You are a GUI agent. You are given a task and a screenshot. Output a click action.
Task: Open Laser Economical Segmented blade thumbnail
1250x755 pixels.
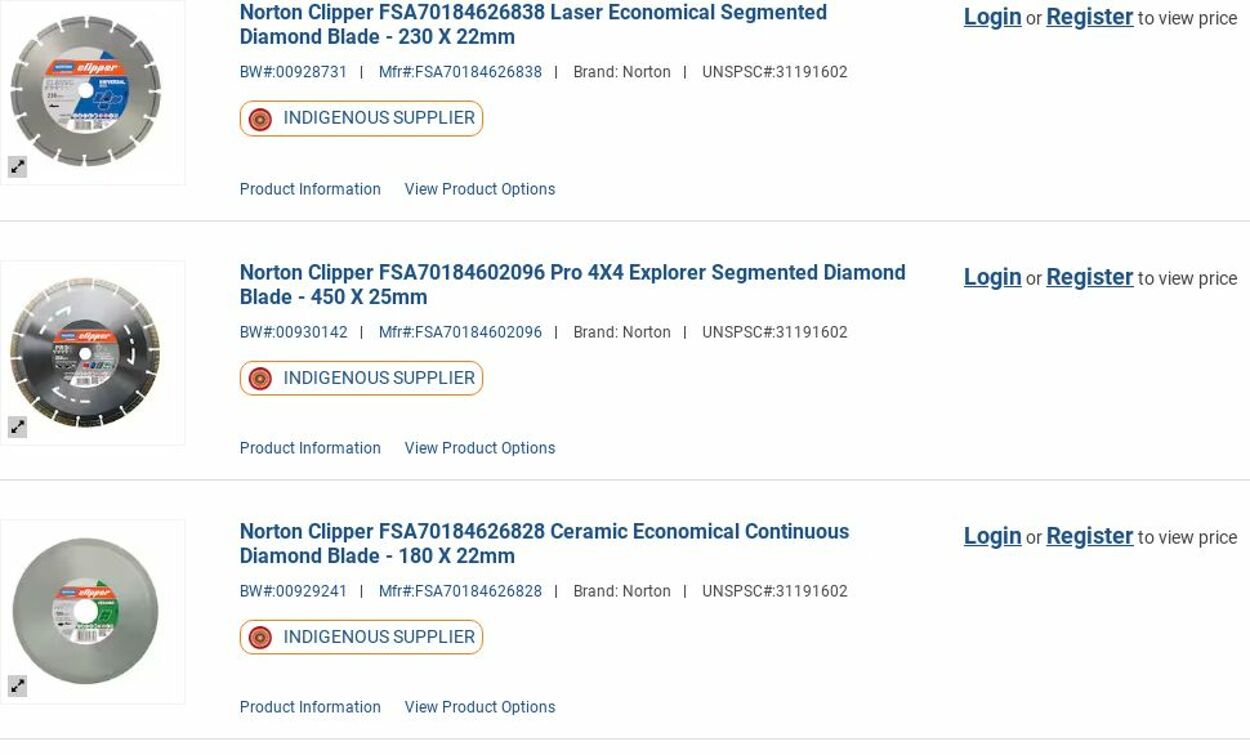tap(86, 92)
